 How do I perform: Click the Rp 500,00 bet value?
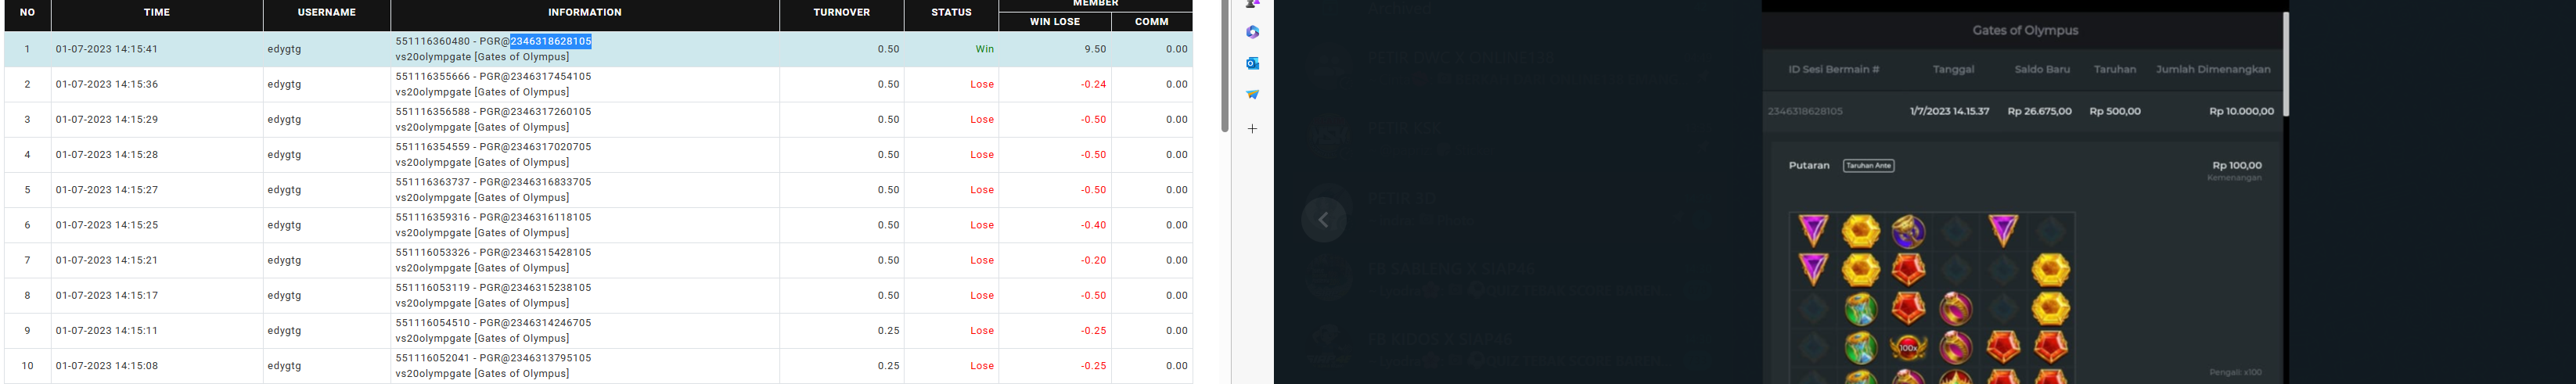2115,112
